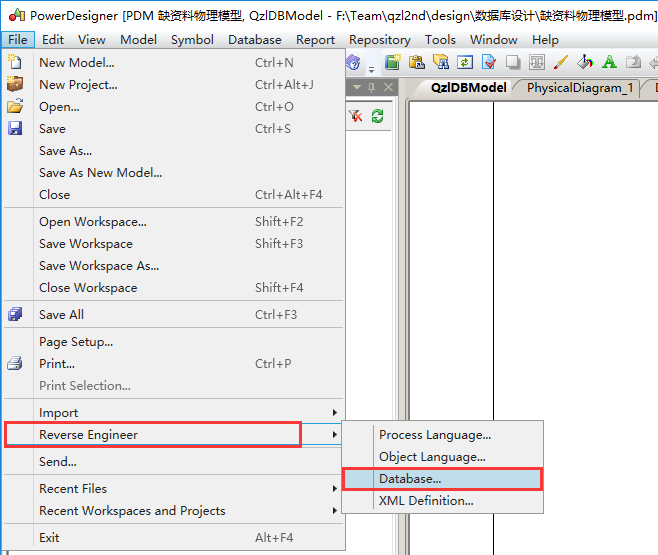The height and width of the screenshot is (555, 658).
Task: Click PowerDesigner app icon in title bar
Action: [17, 16]
